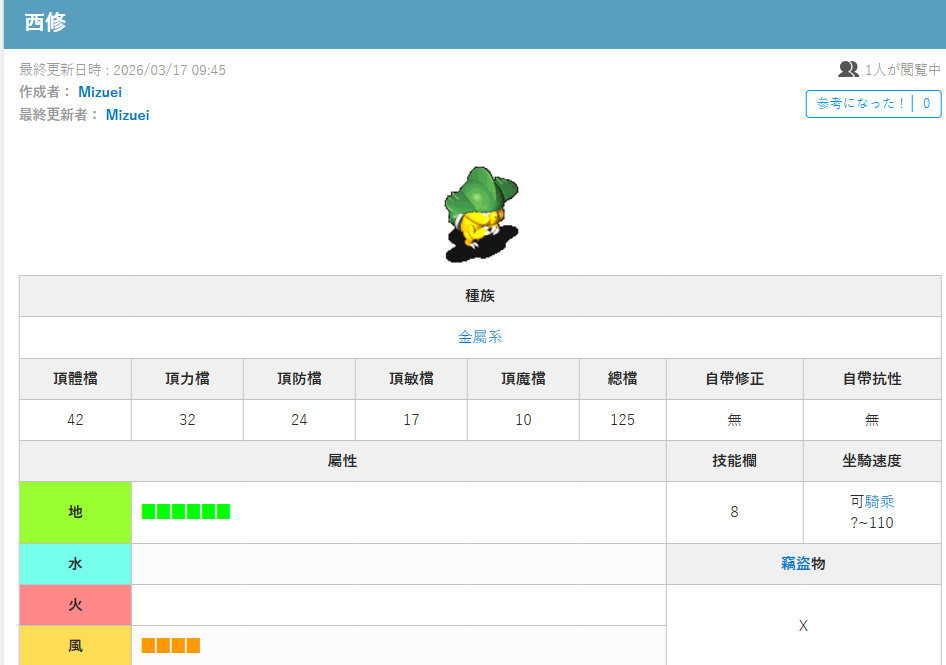Image resolution: width=946 pixels, height=665 pixels.
Task: Click the 頂魔檔 column header
Action: tap(523, 379)
